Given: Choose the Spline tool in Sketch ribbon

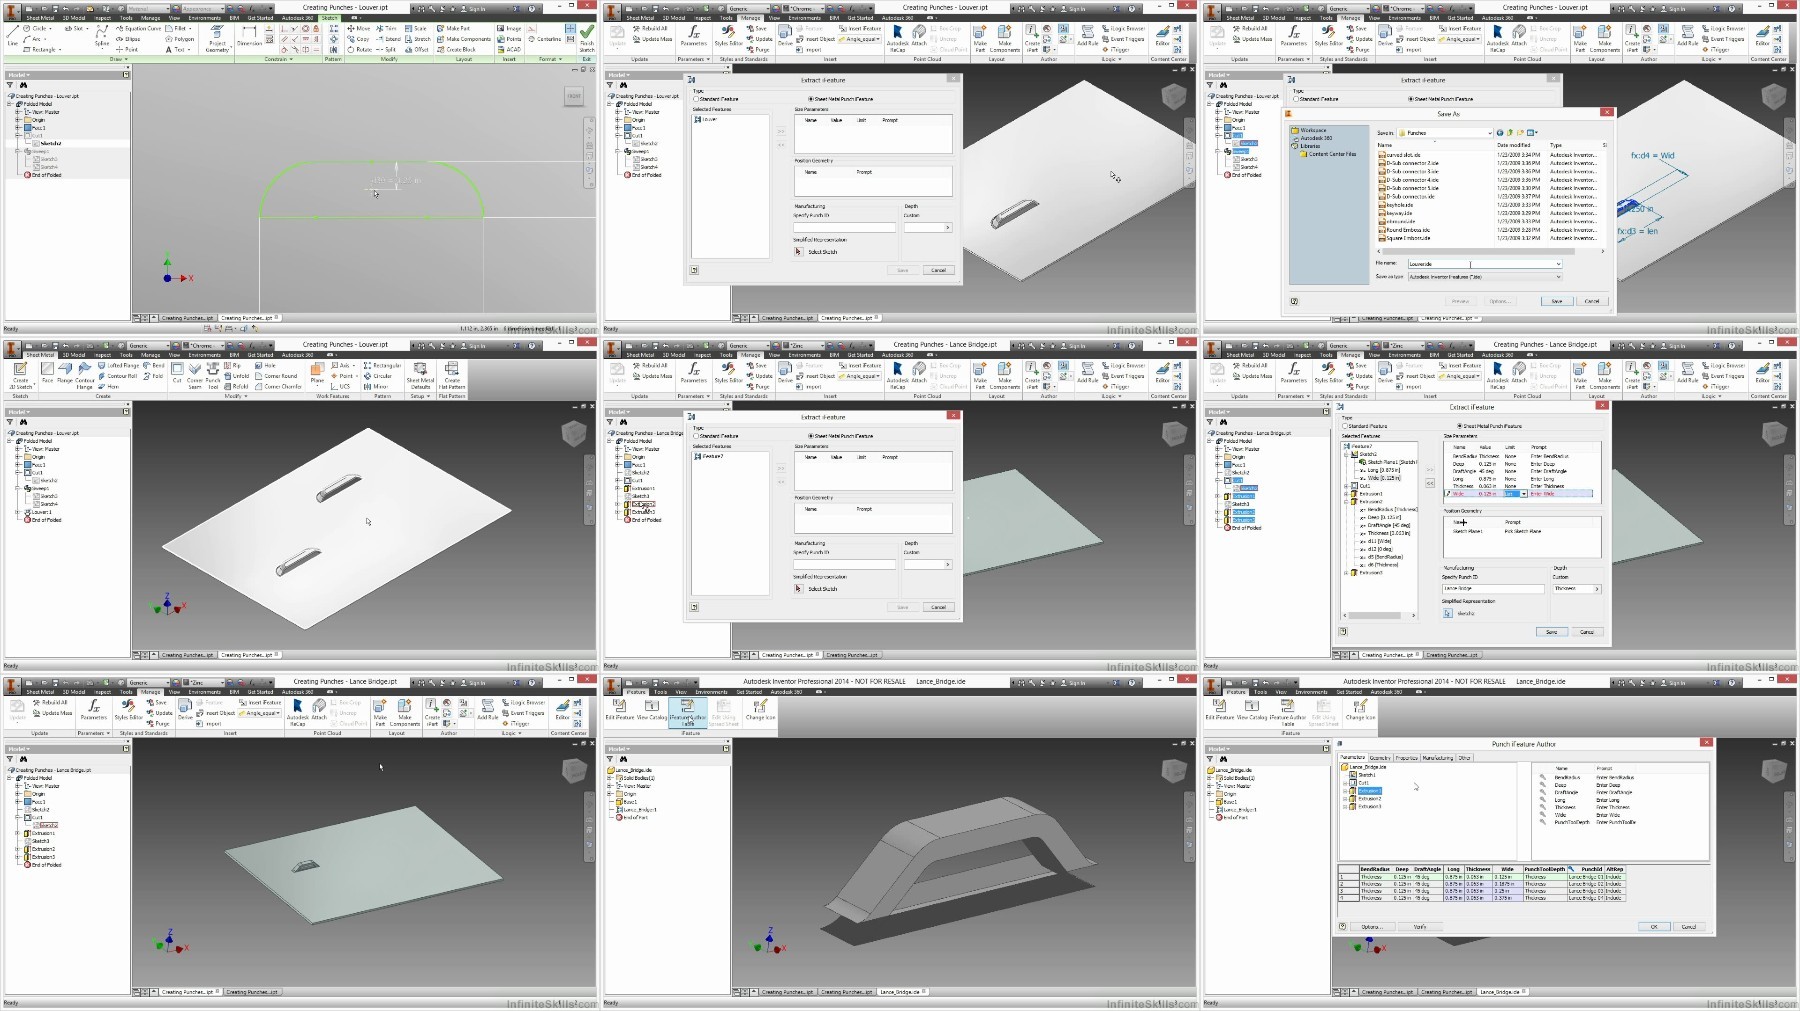Looking at the screenshot, I should pyautogui.click(x=101, y=36).
